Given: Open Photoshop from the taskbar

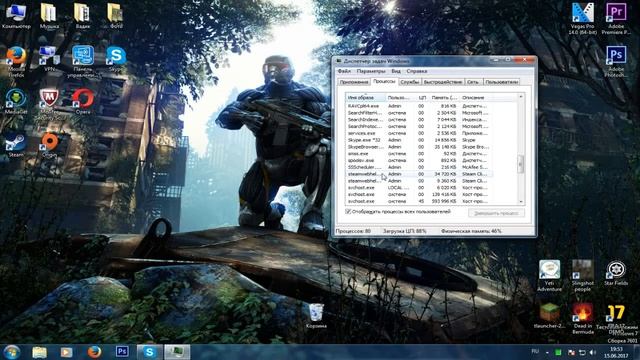Looking at the screenshot, I should (x=122, y=352).
